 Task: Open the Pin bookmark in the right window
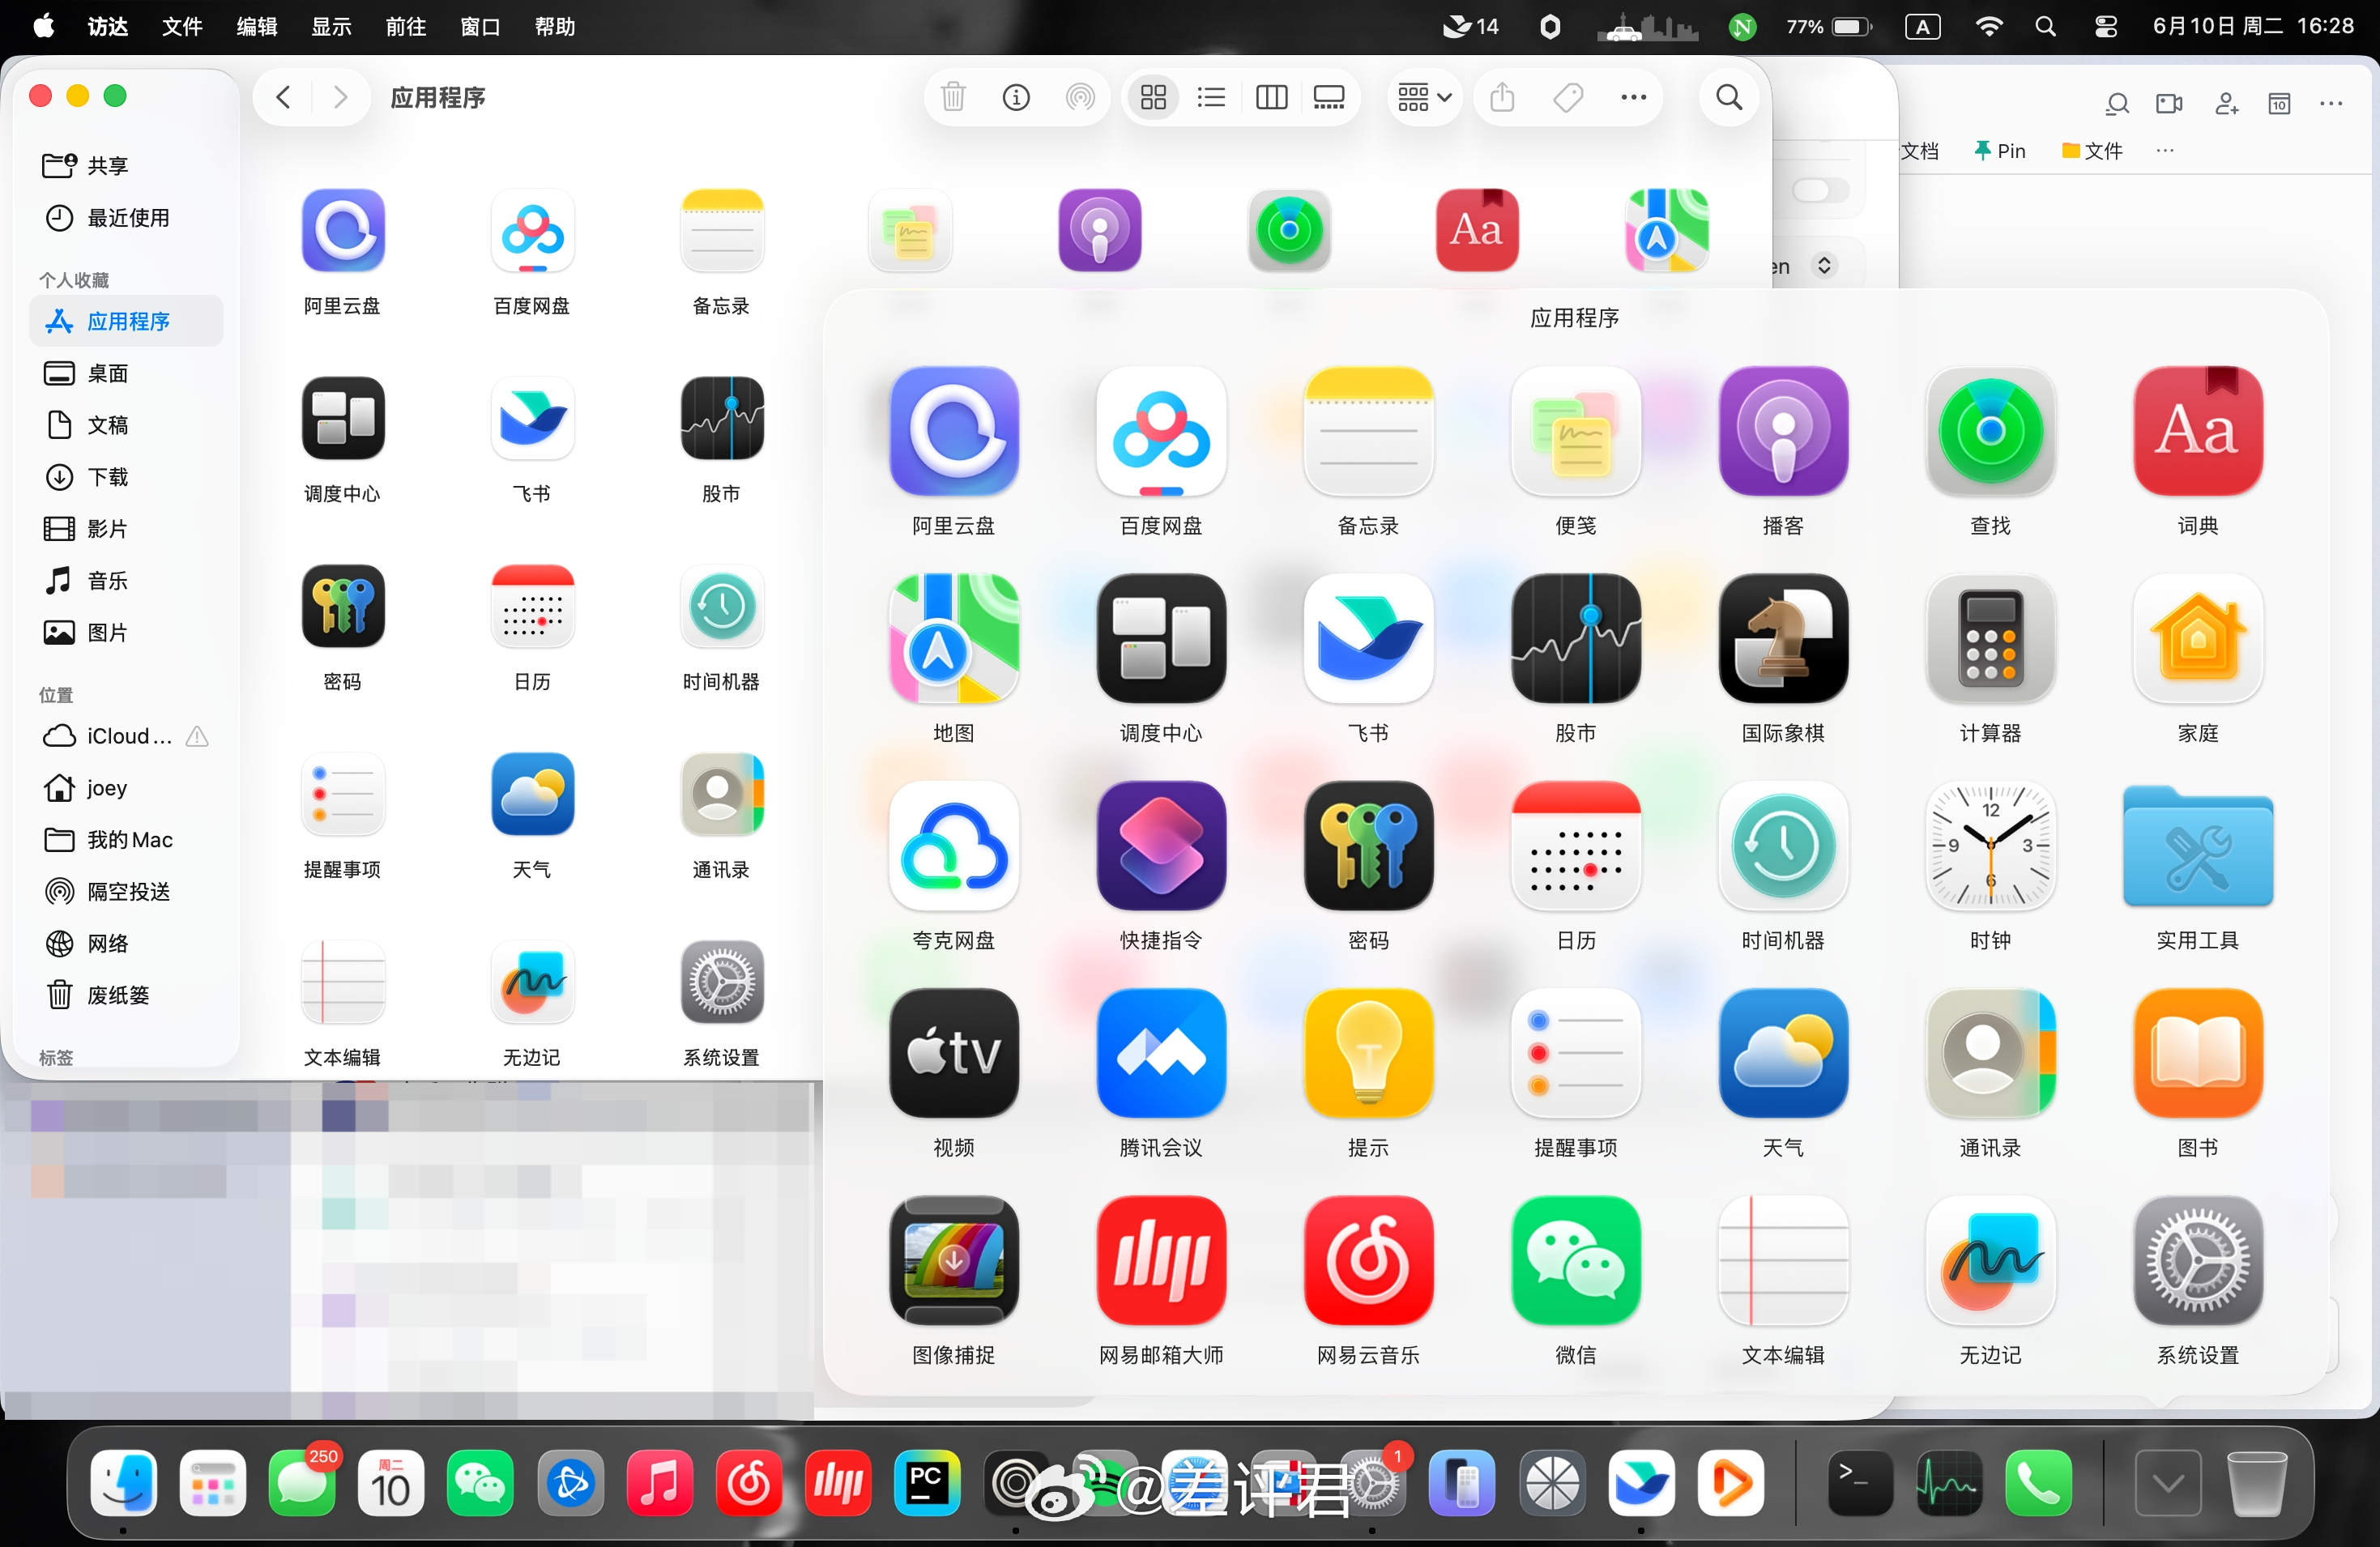coord(2000,150)
